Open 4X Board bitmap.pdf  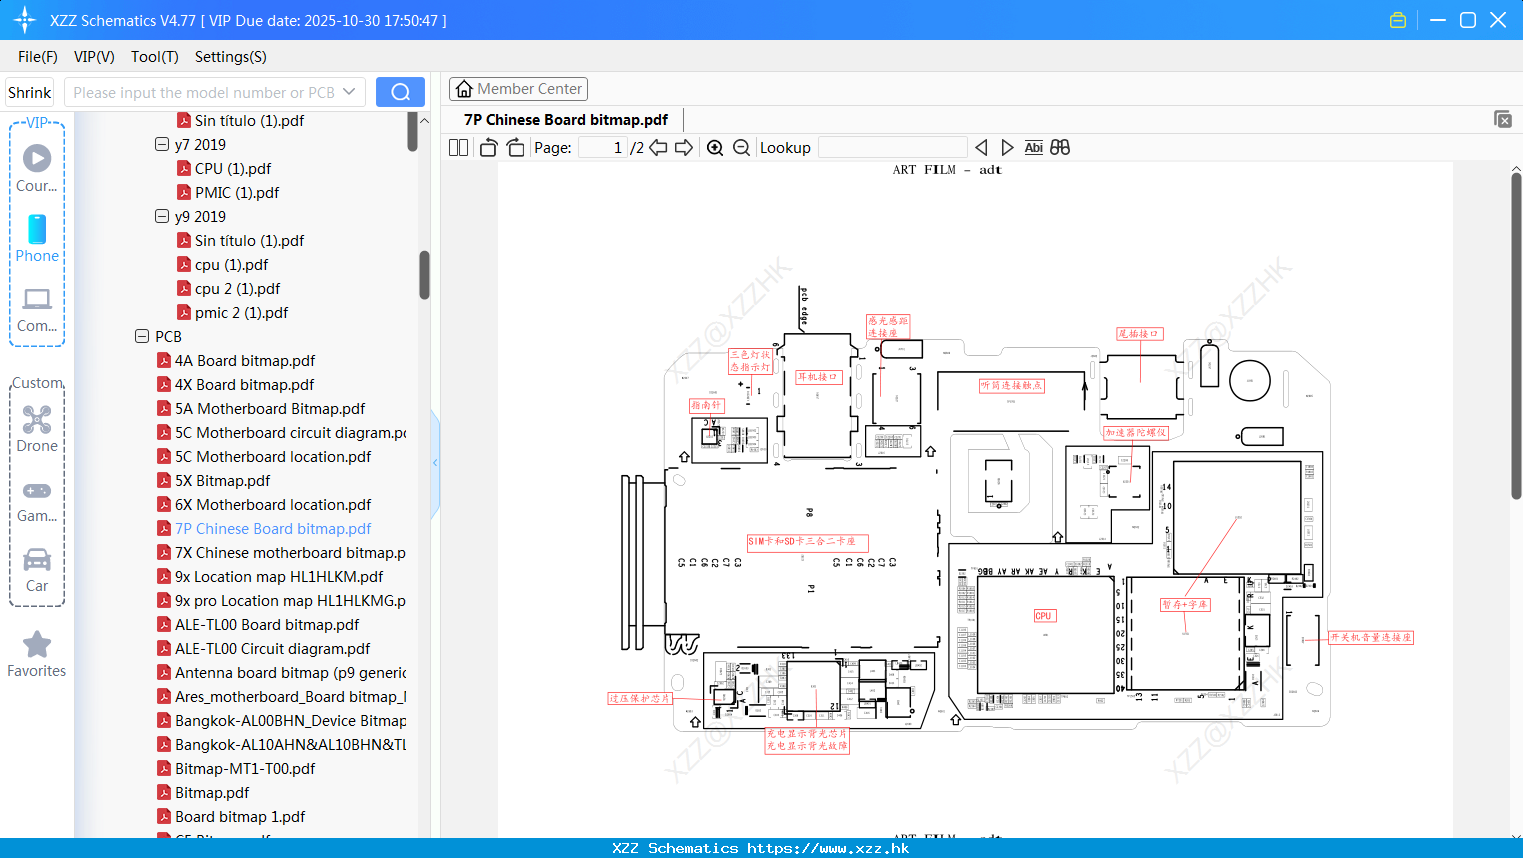[245, 384]
